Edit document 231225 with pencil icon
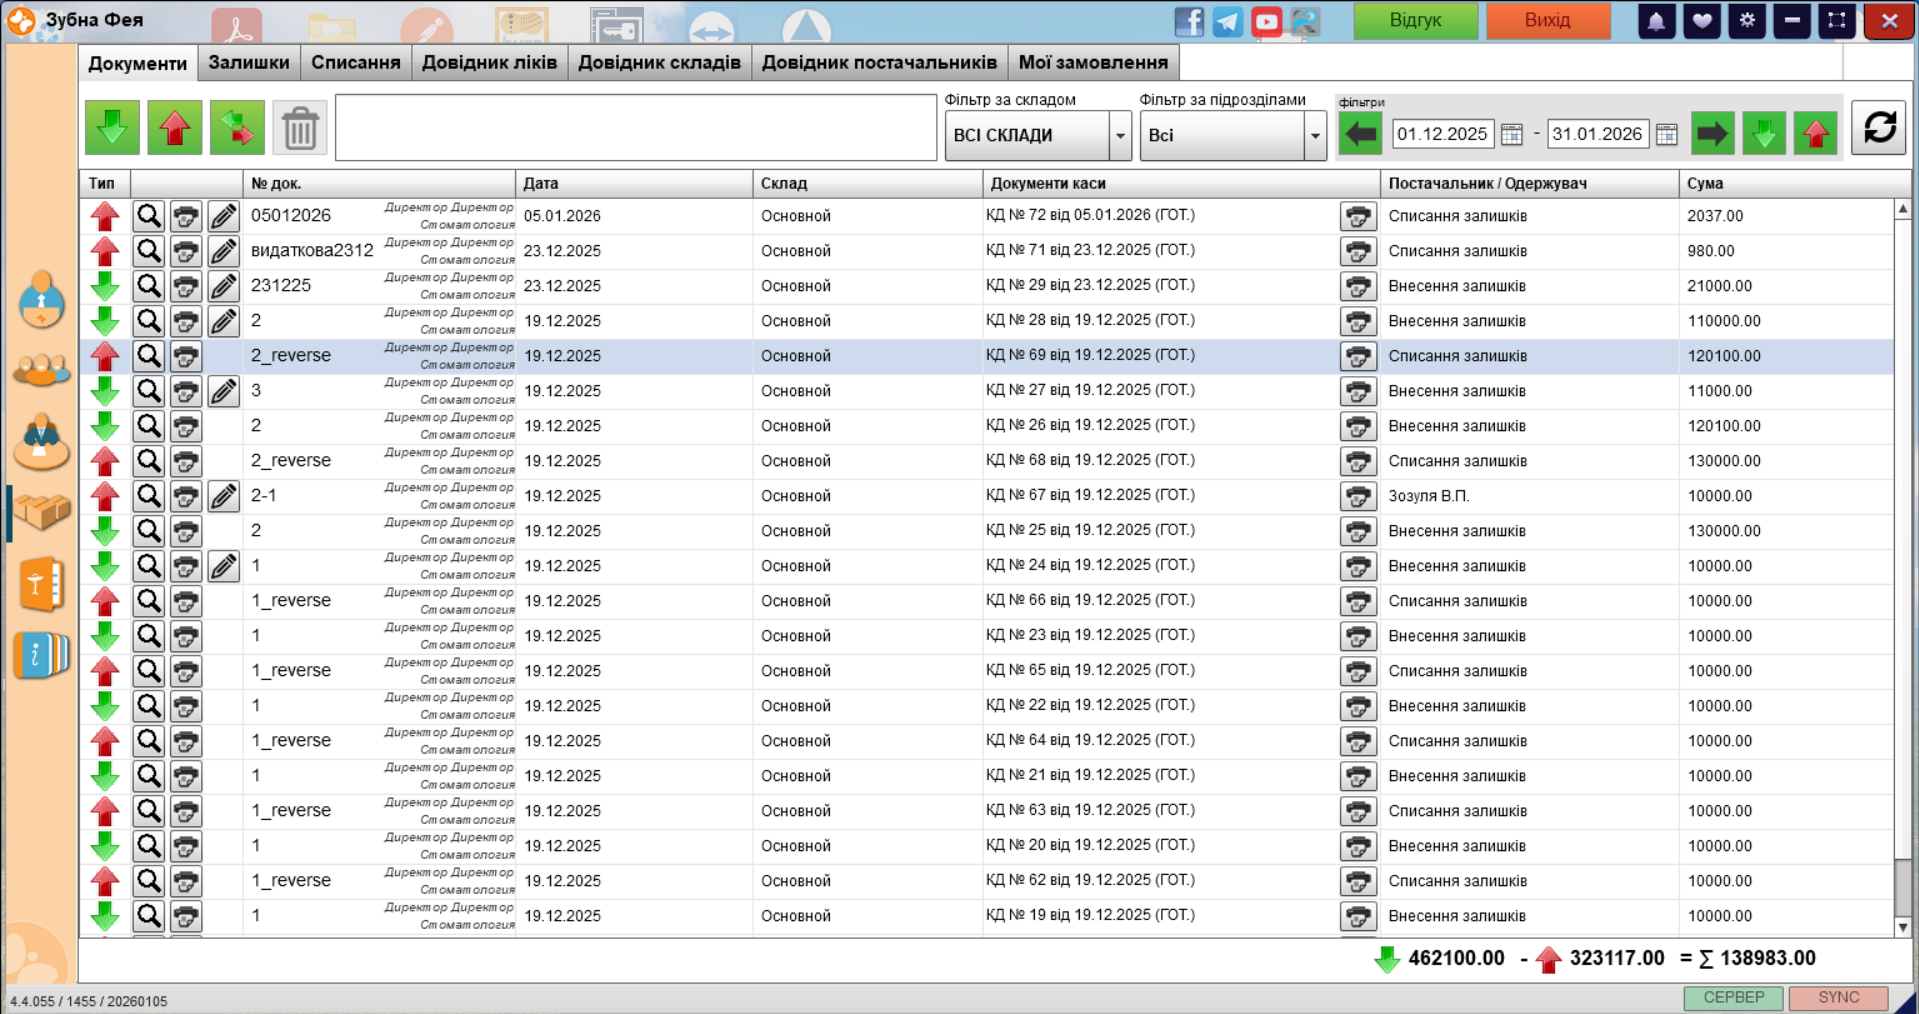The image size is (1919, 1014). (x=224, y=286)
